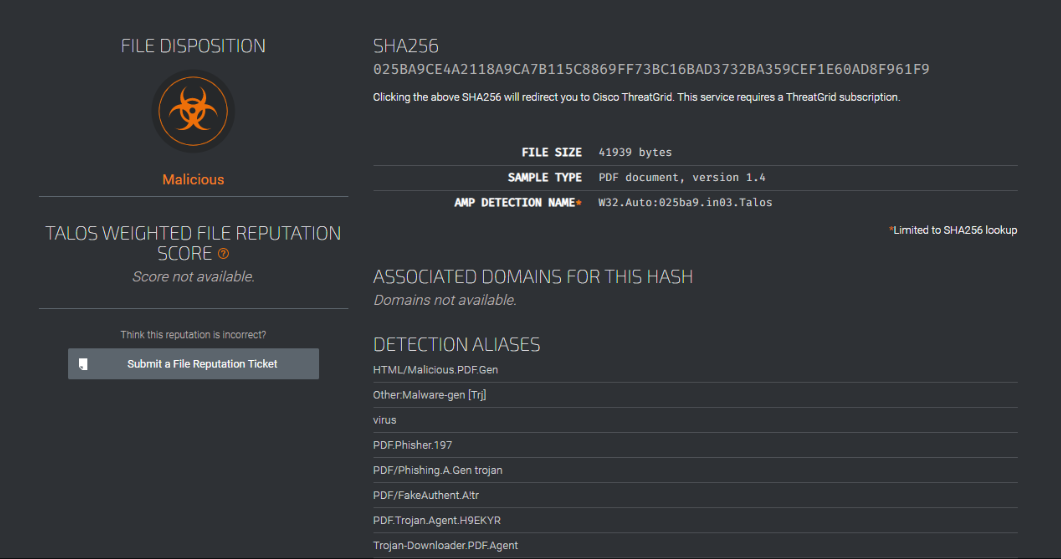Click the Limited to SHA256 lookup note
The height and width of the screenshot is (559, 1061).
coord(953,230)
